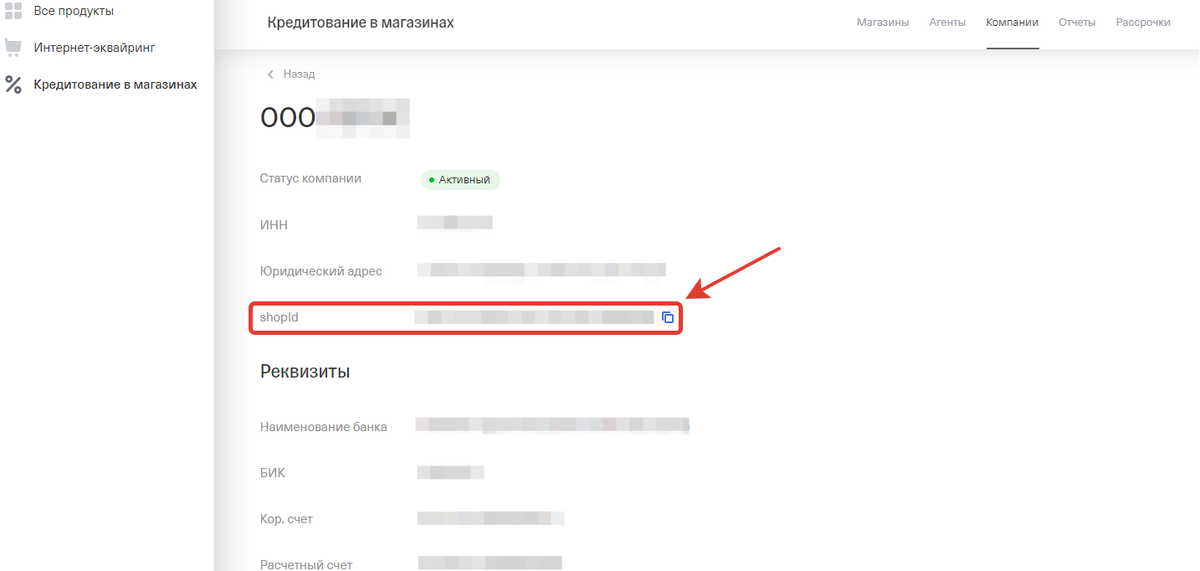1200x571 pixels.
Task: Click the blurred БИК value
Action: [451, 472]
